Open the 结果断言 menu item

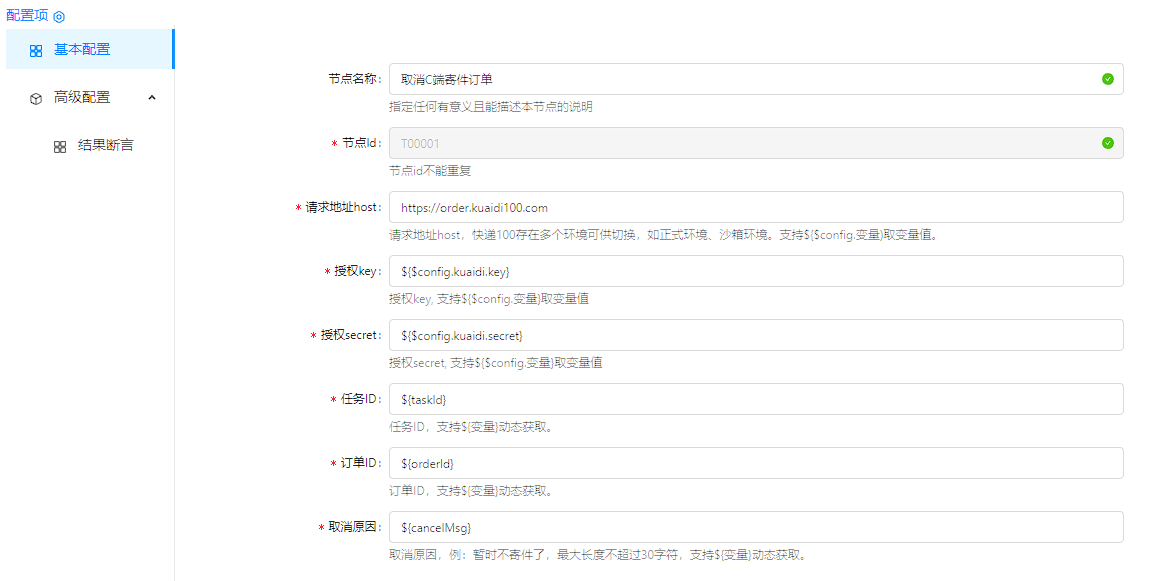tap(105, 145)
